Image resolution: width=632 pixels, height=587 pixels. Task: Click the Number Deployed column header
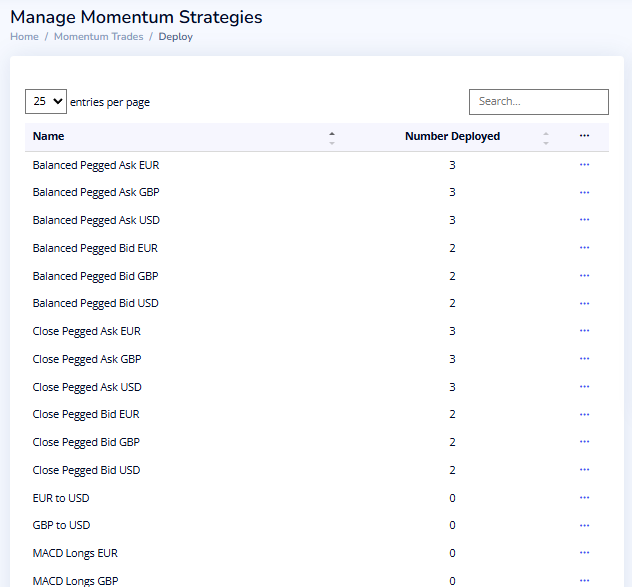(x=452, y=137)
